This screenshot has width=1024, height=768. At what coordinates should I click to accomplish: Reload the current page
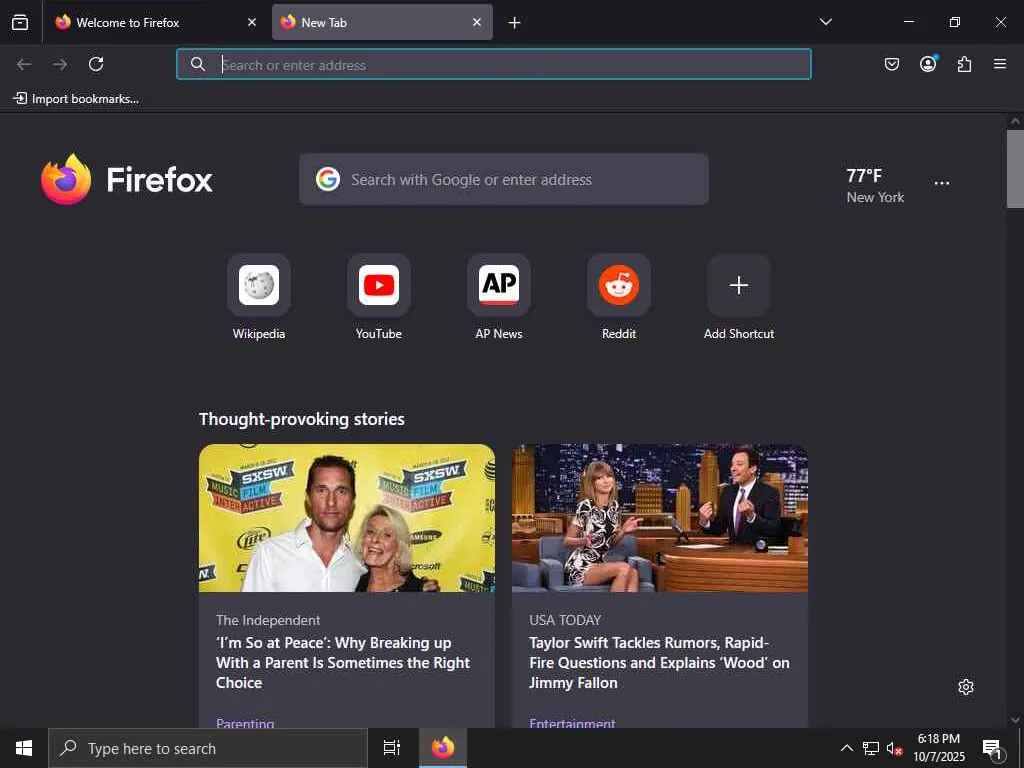(96, 64)
